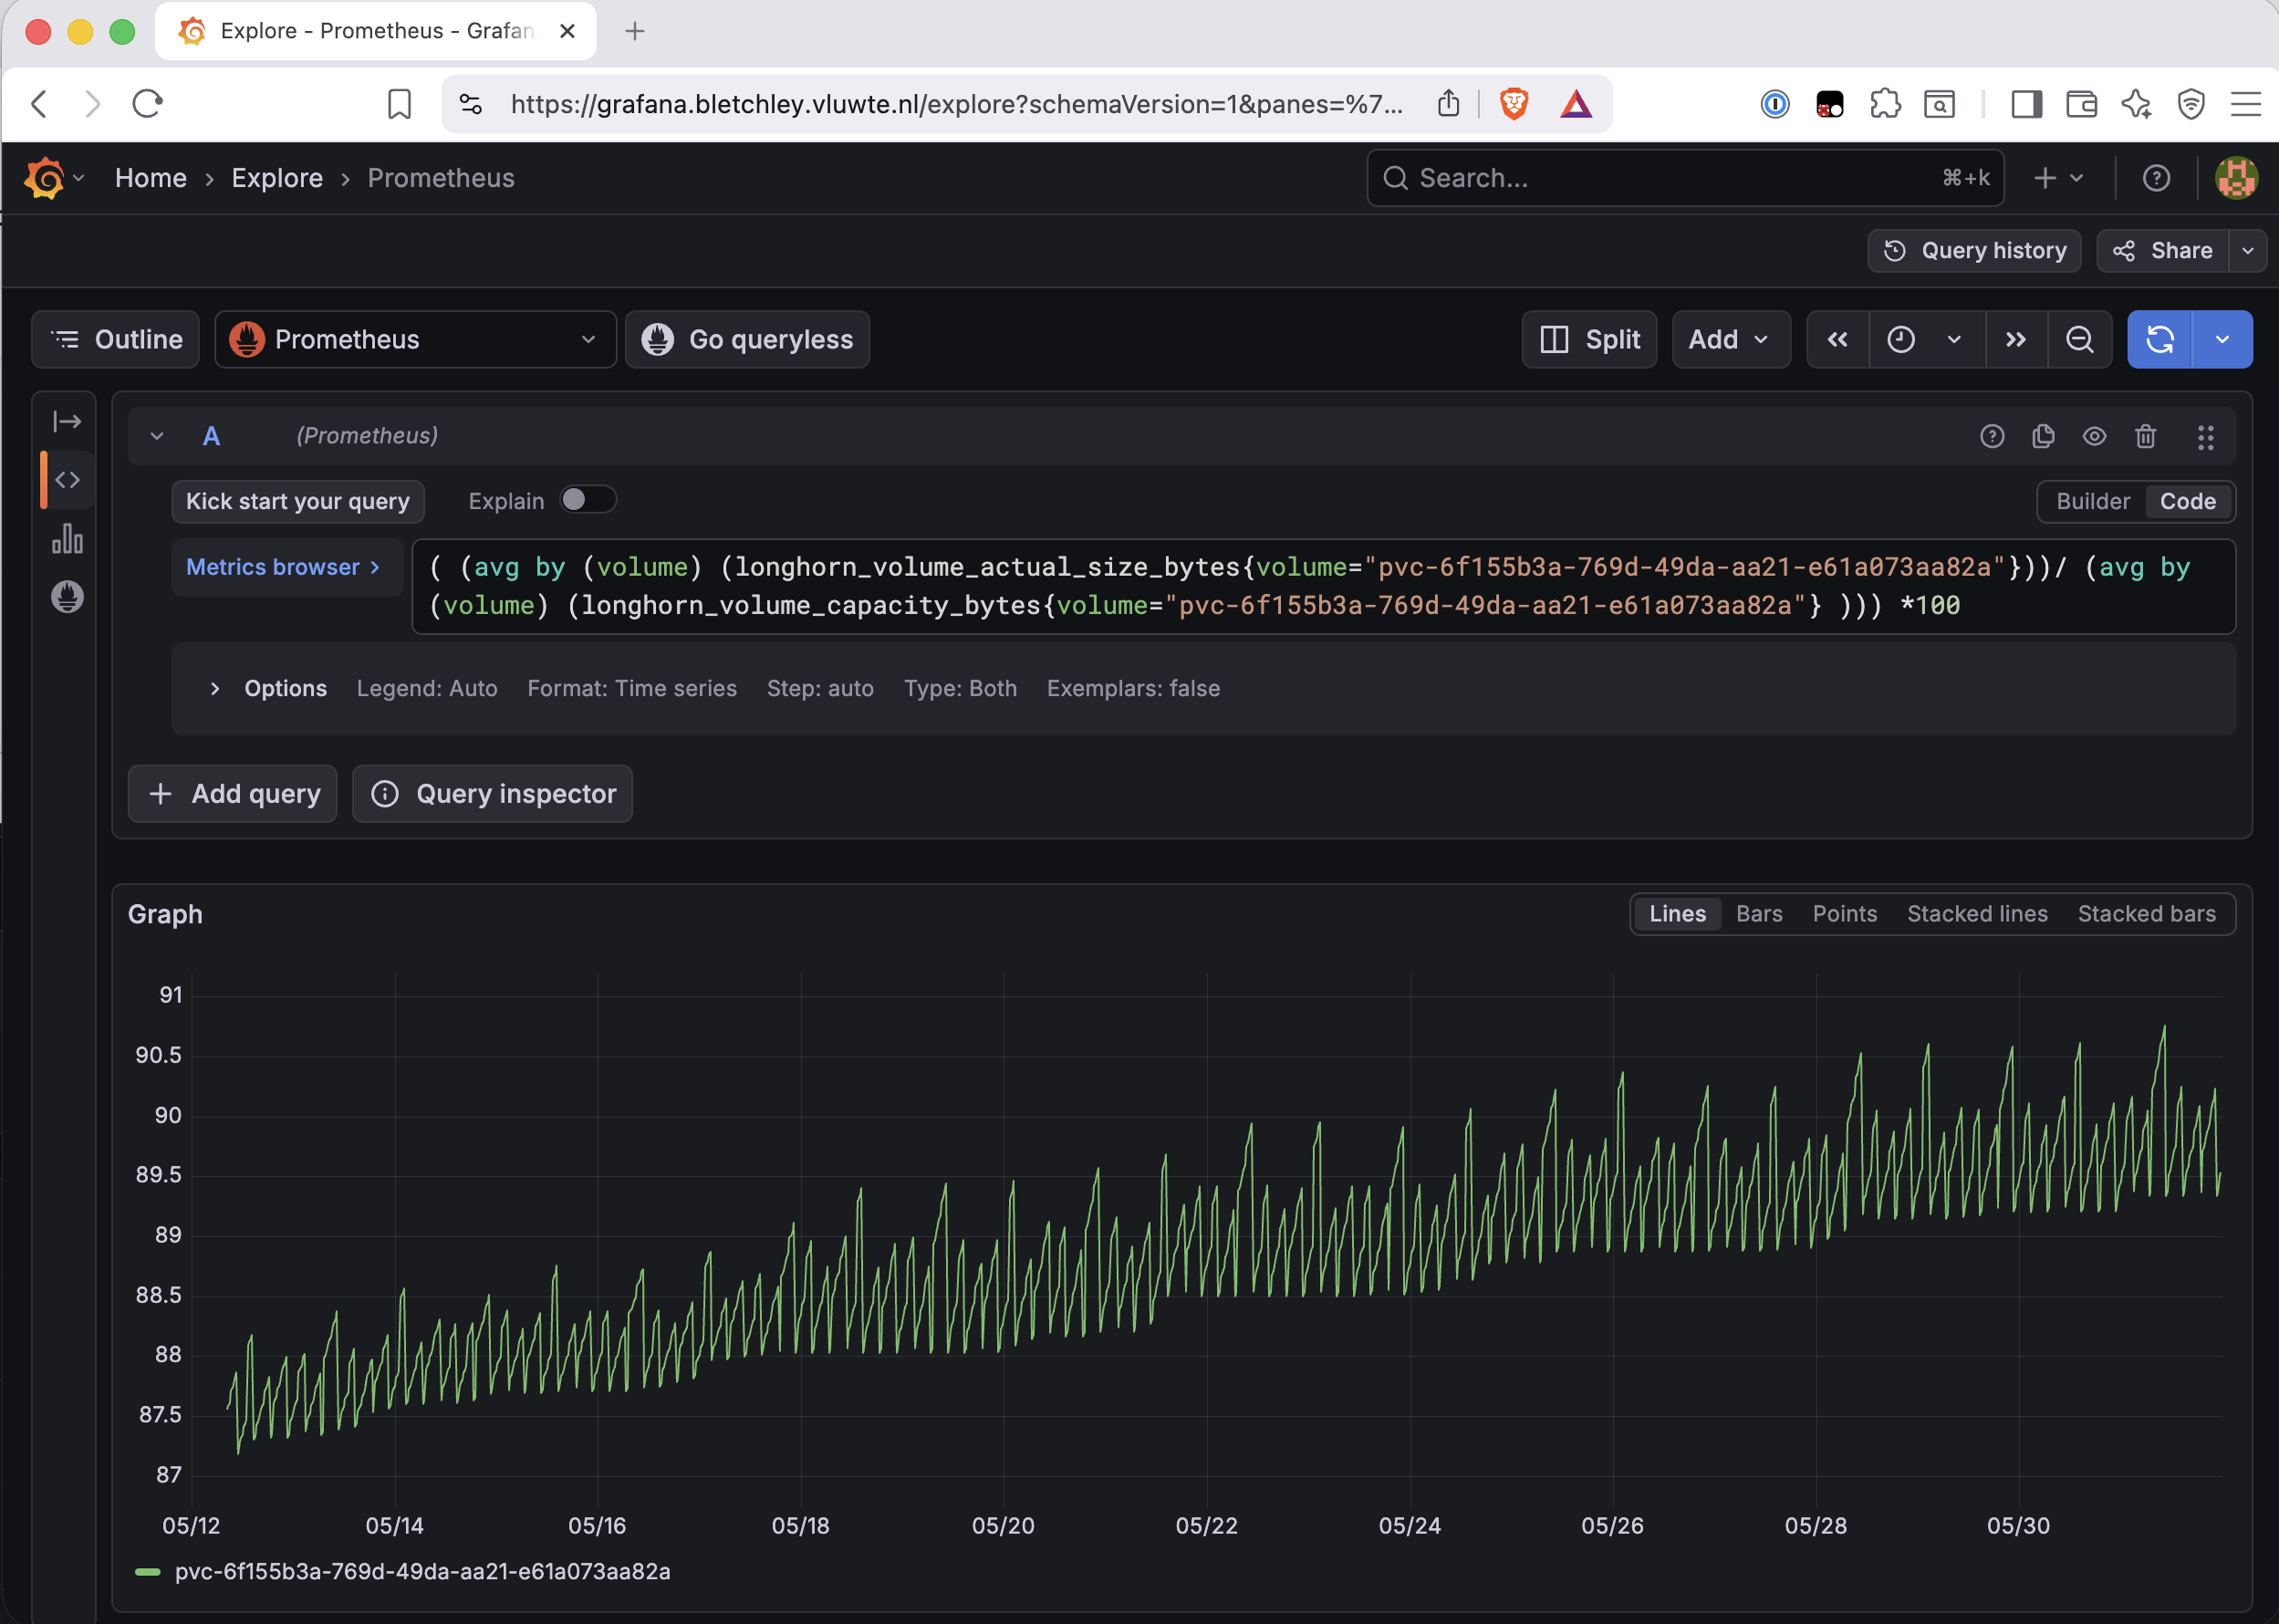Open the Share dropdown arrow
The width and height of the screenshot is (2279, 1624).
[2247, 251]
